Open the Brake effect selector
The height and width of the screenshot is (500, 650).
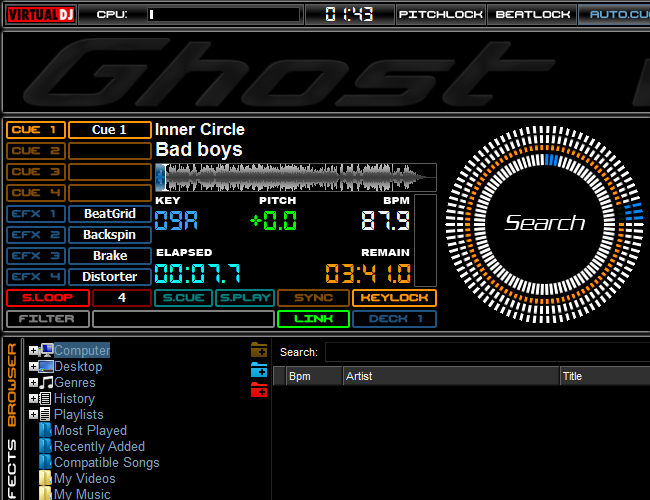click(x=110, y=256)
